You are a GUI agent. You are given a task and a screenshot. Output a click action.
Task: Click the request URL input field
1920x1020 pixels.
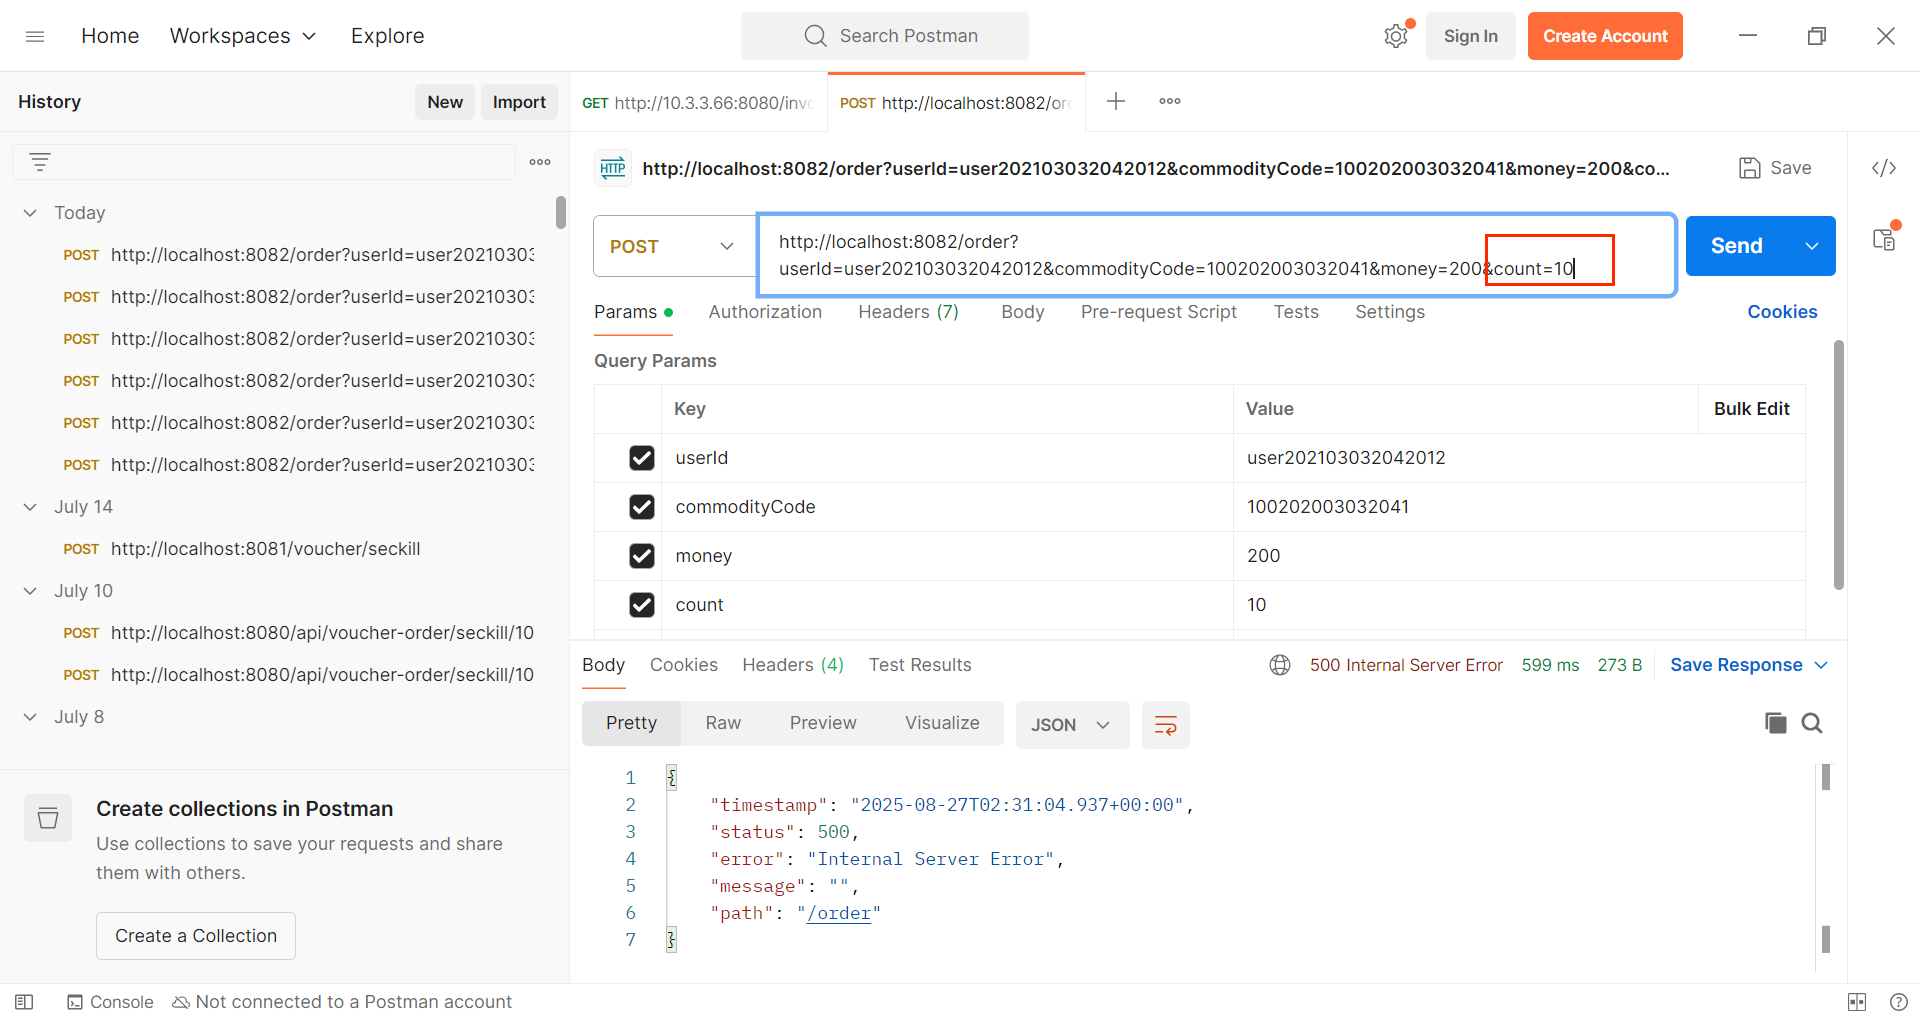[1216, 255]
